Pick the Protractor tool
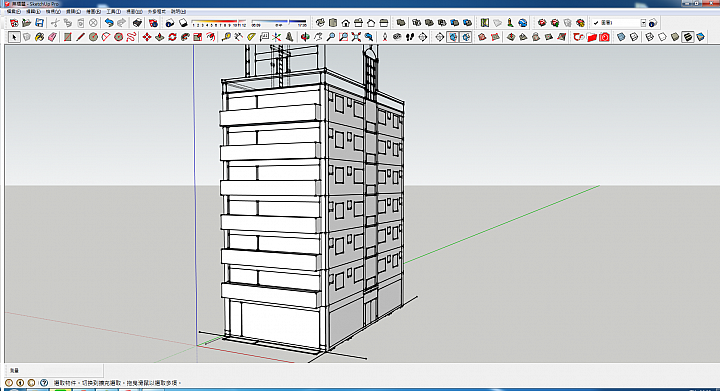 (252, 37)
